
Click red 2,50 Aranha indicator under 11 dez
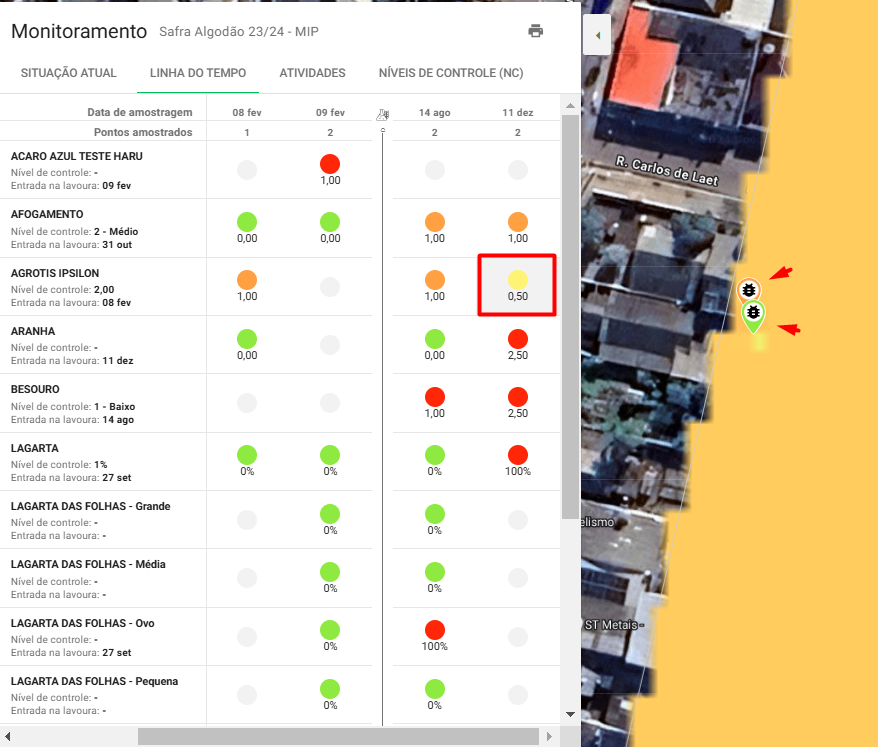coord(517,339)
